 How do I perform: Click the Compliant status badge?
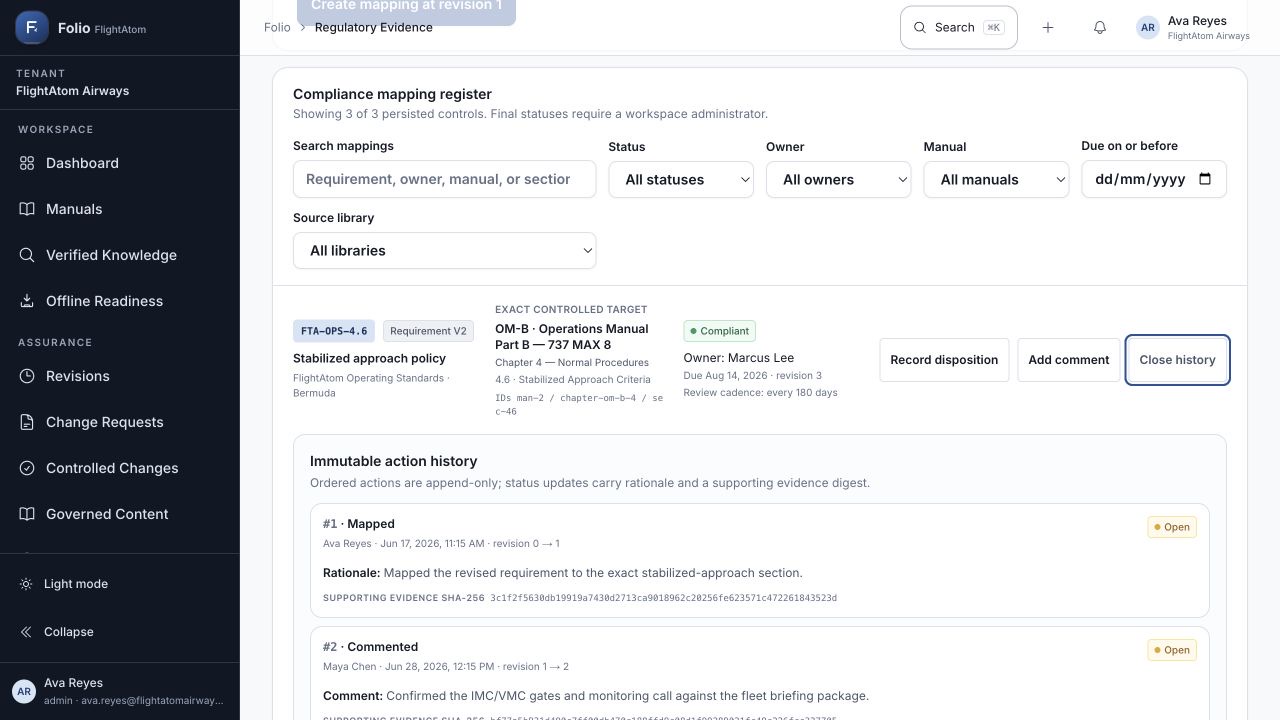(719, 331)
